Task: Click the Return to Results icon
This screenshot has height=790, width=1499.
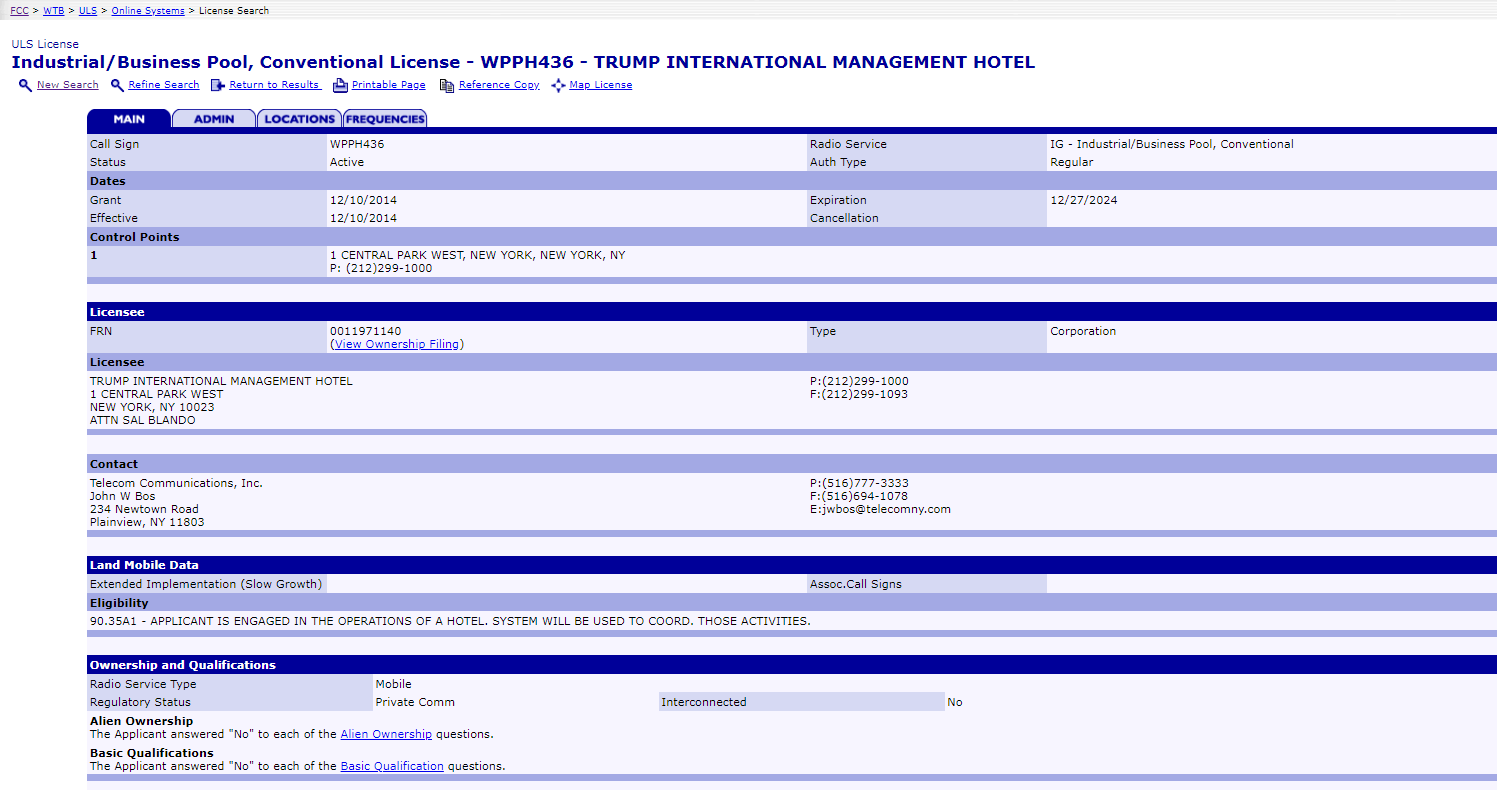Action: 217,85
